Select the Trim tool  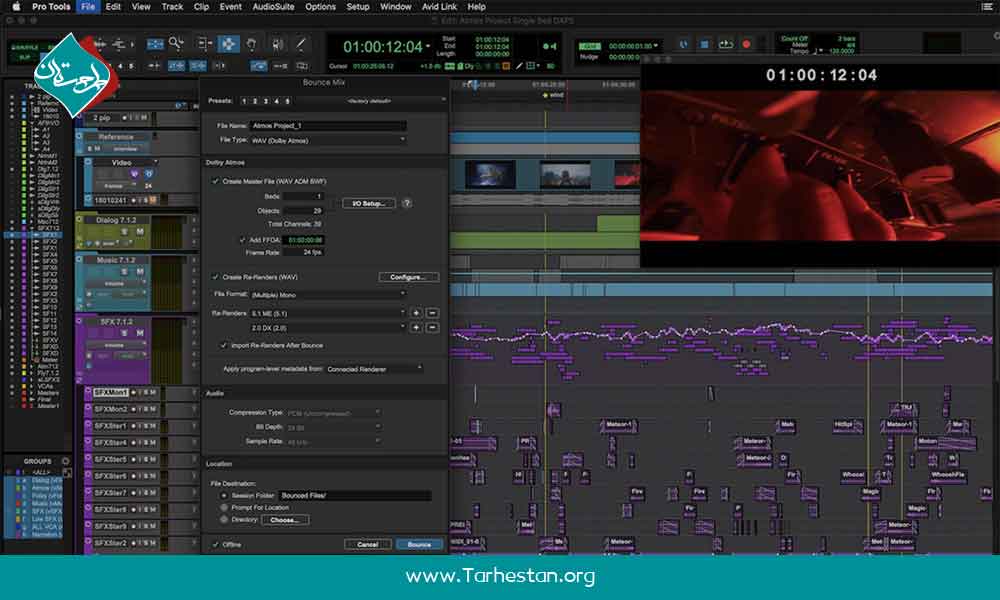(205, 43)
